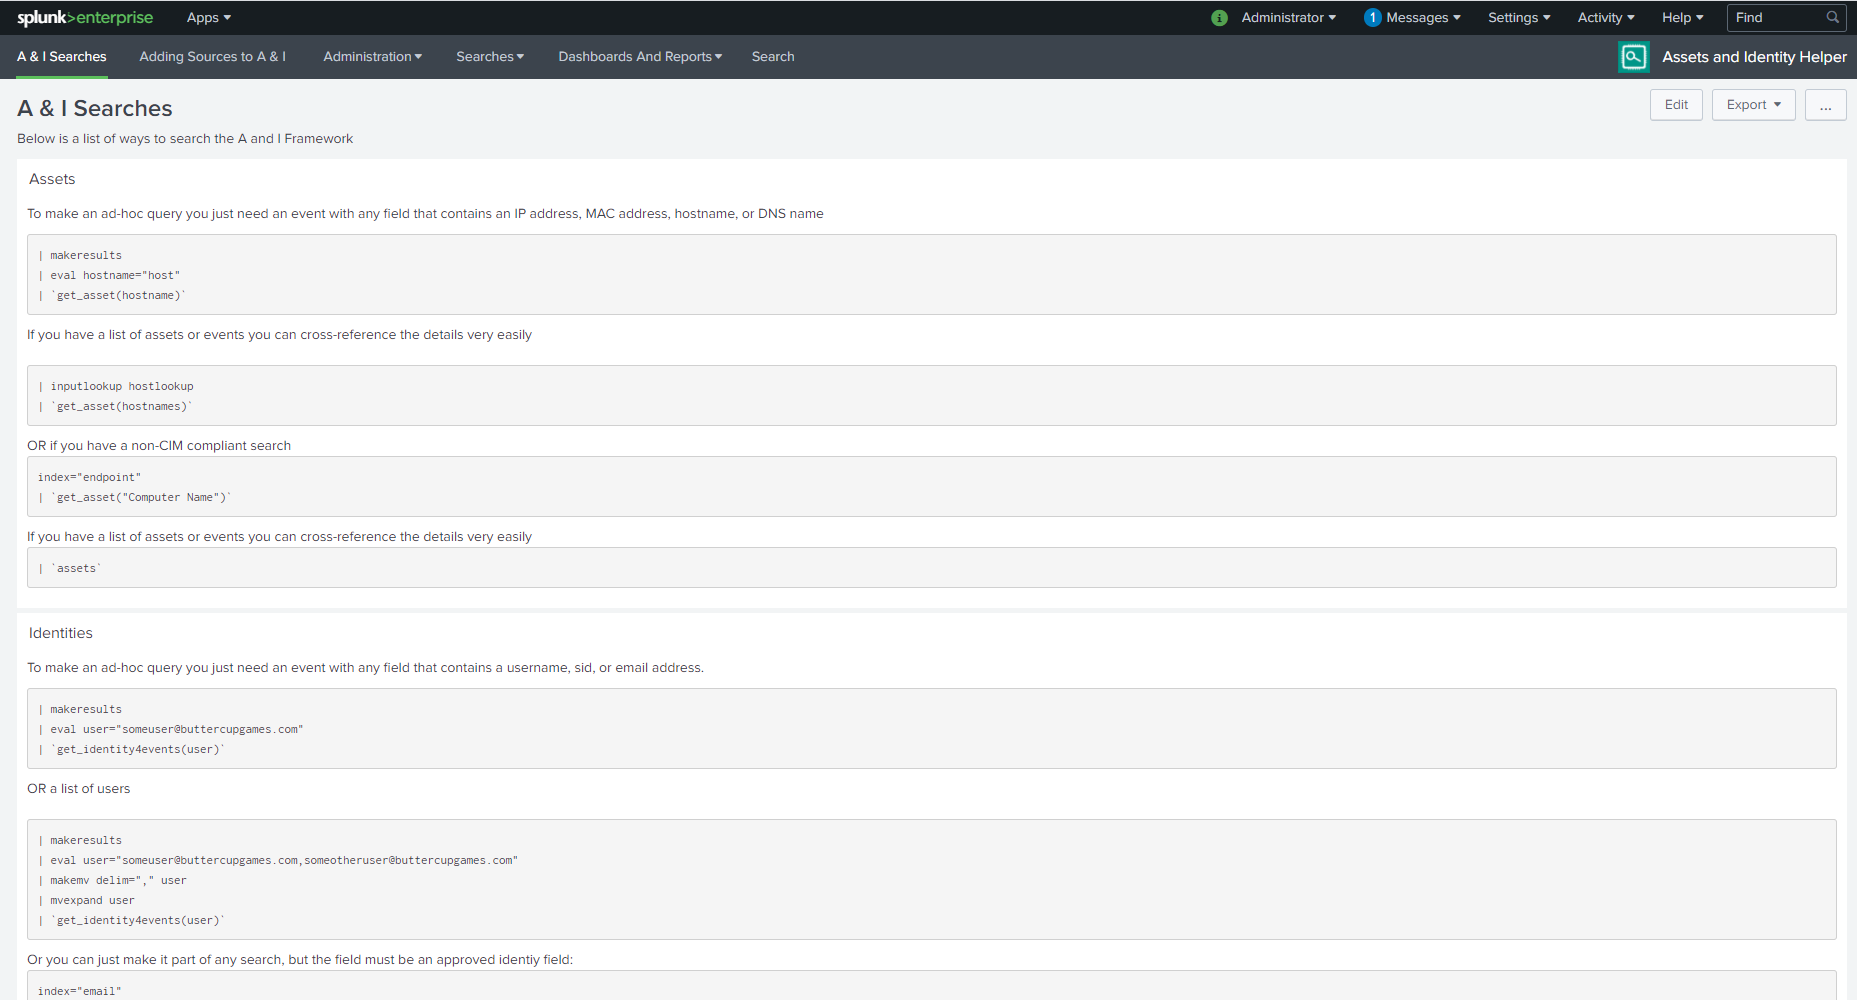Open the Messages dropdown
The image size is (1857, 1000).
tap(1423, 18)
